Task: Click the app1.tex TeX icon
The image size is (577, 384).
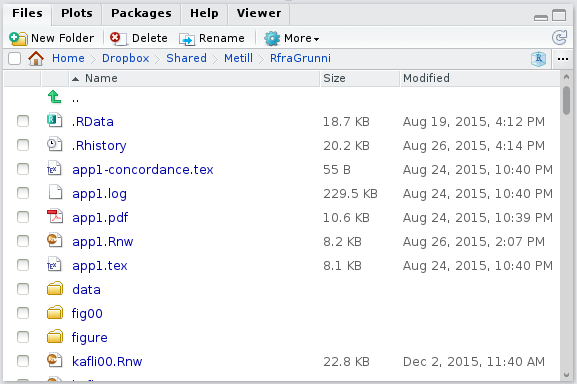Action: [54, 264]
